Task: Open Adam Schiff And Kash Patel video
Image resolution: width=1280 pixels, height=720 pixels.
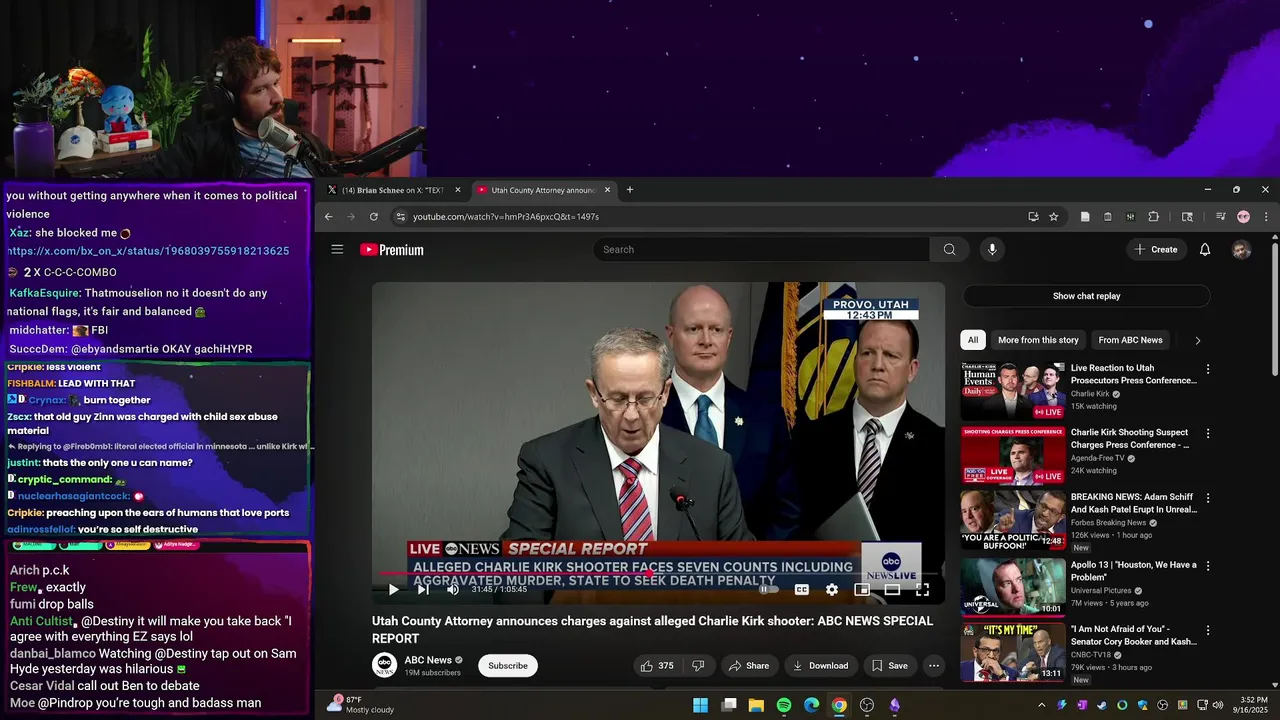Action: point(1133,503)
